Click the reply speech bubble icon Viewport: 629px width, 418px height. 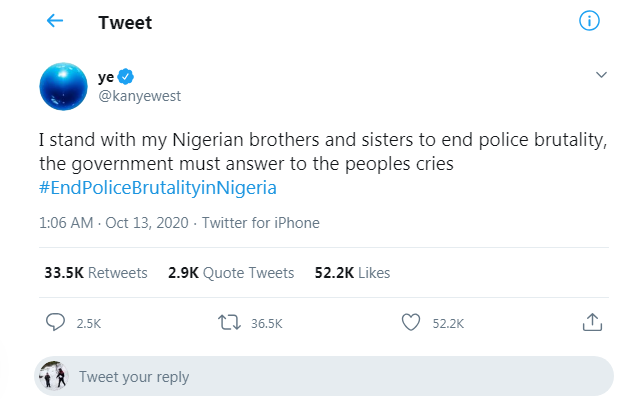[56, 322]
